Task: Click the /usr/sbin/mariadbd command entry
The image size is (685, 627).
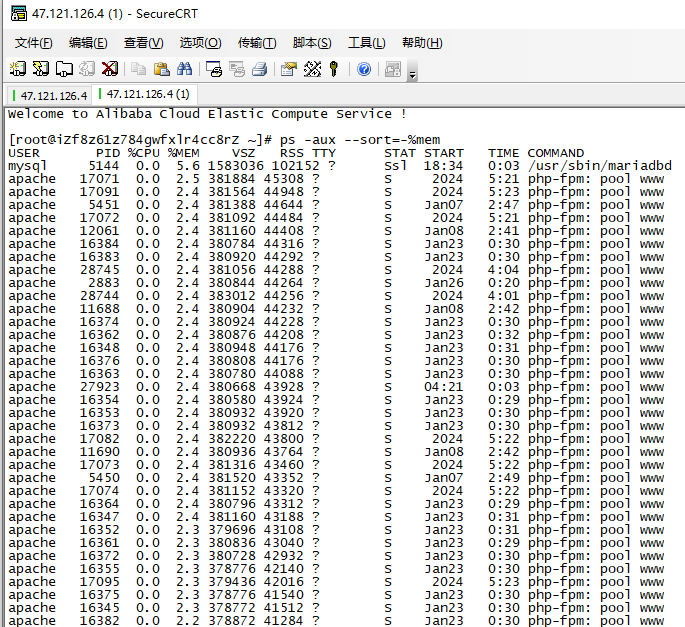Action: [599, 166]
